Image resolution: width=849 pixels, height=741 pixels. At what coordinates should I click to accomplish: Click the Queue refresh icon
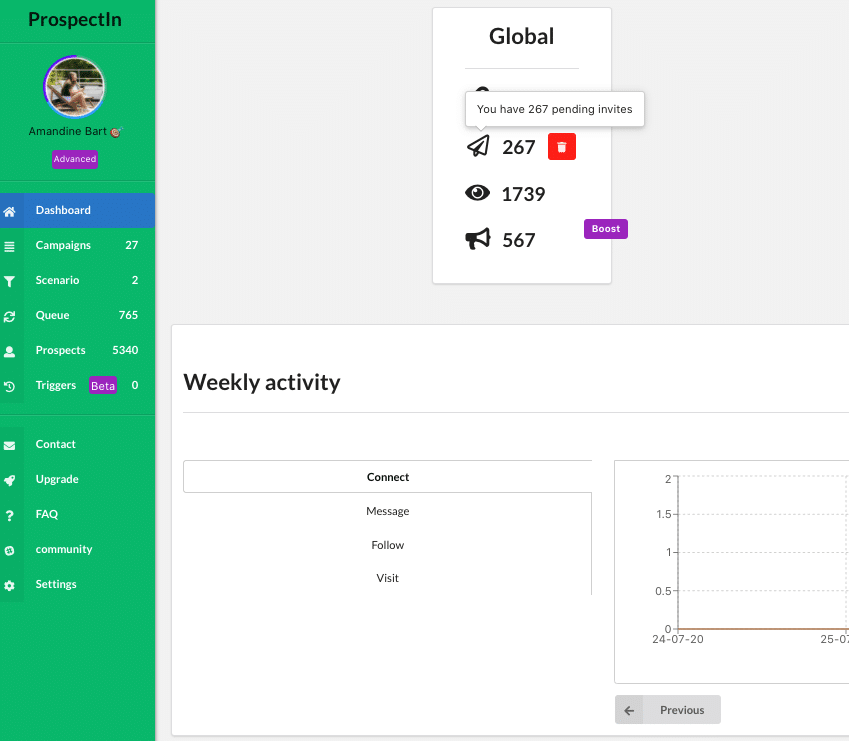pos(9,316)
